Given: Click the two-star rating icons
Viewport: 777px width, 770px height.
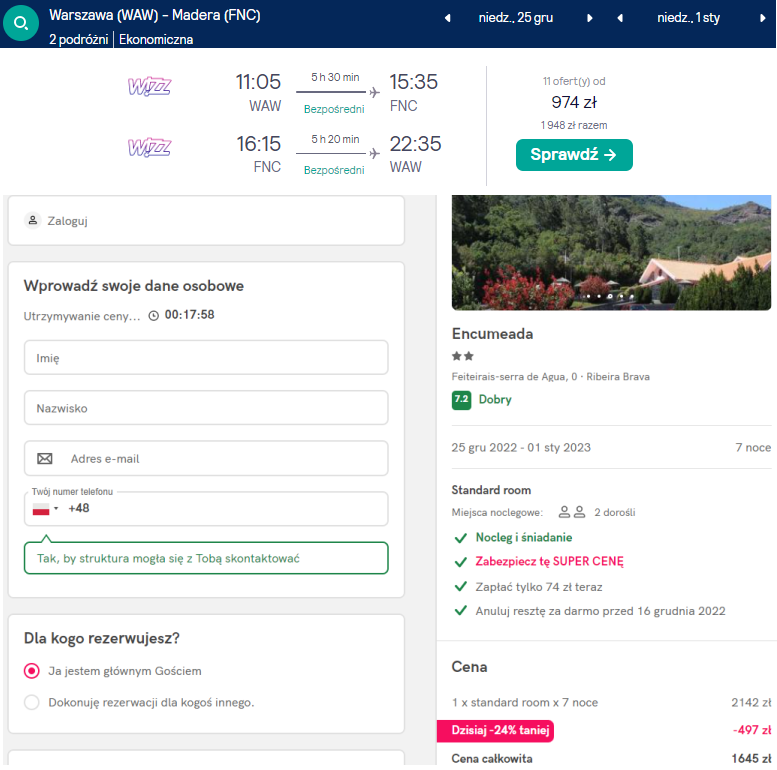Looking at the screenshot, I should 463,356.
